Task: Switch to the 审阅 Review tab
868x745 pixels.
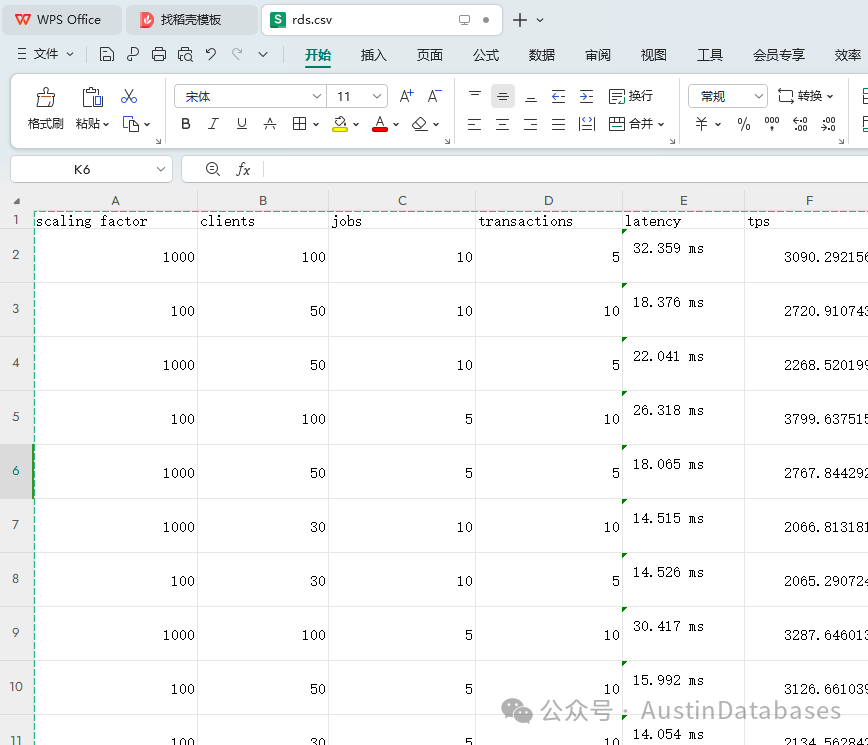Action: point(598,55)
